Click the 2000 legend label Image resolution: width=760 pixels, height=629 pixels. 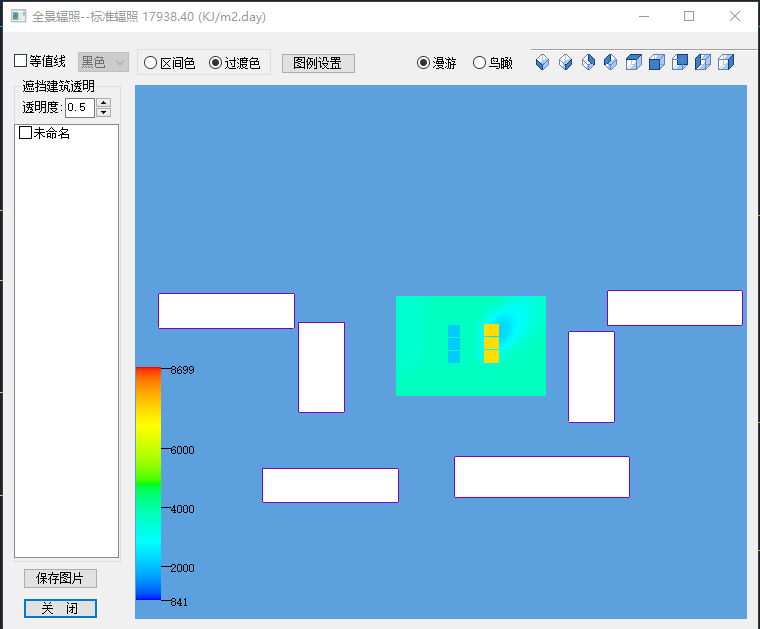pos(182,568)
